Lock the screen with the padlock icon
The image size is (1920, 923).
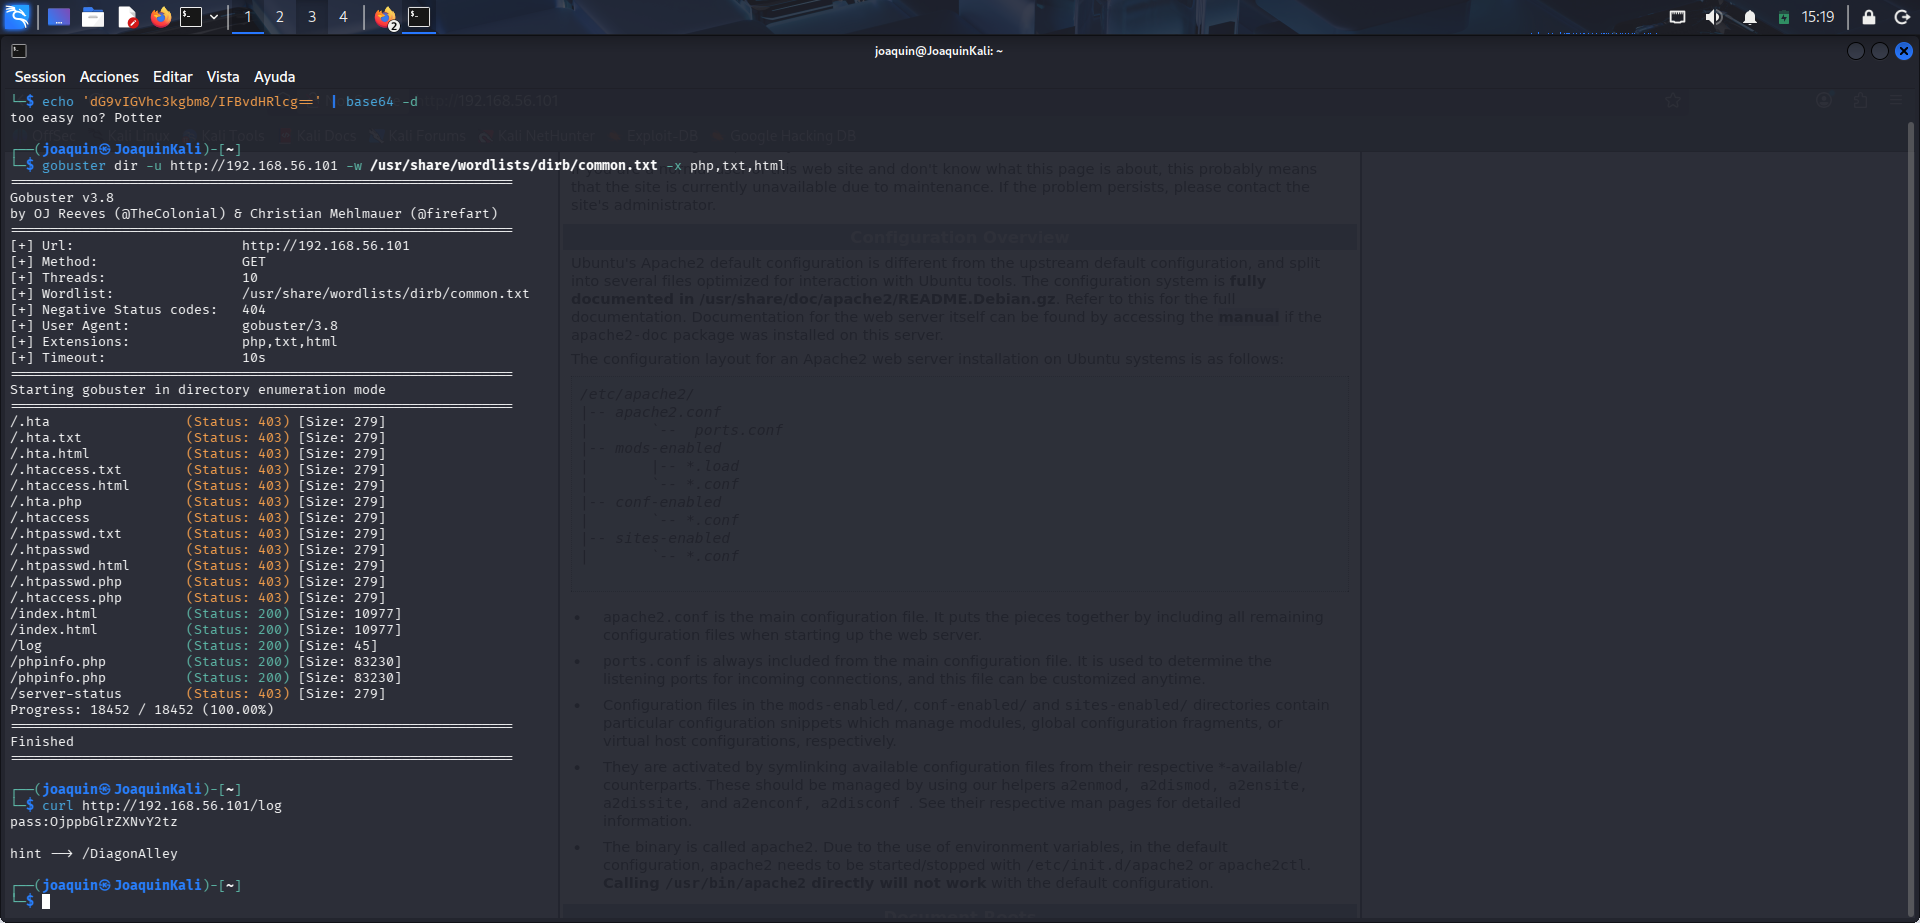(1868, 17)
